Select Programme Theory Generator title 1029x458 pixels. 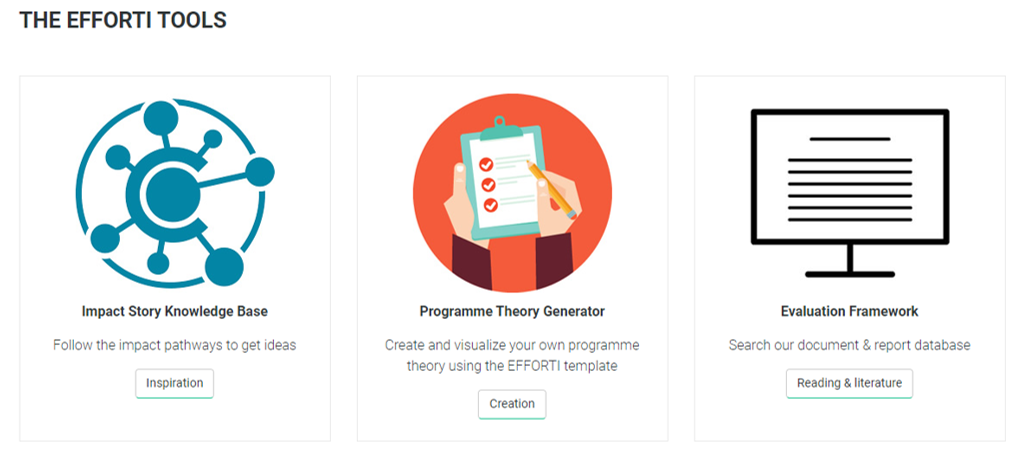(x=512, y=311)
